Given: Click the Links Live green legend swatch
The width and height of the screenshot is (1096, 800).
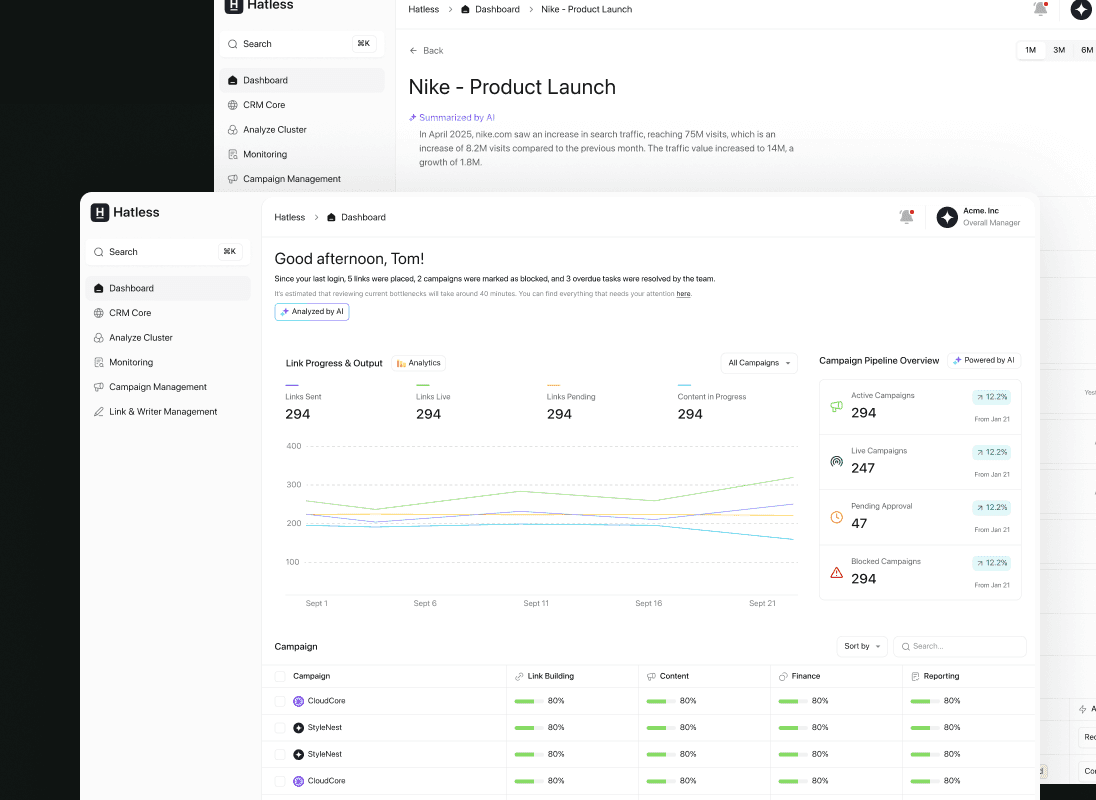Looking at the screenshot, I should tap(422, 385).
